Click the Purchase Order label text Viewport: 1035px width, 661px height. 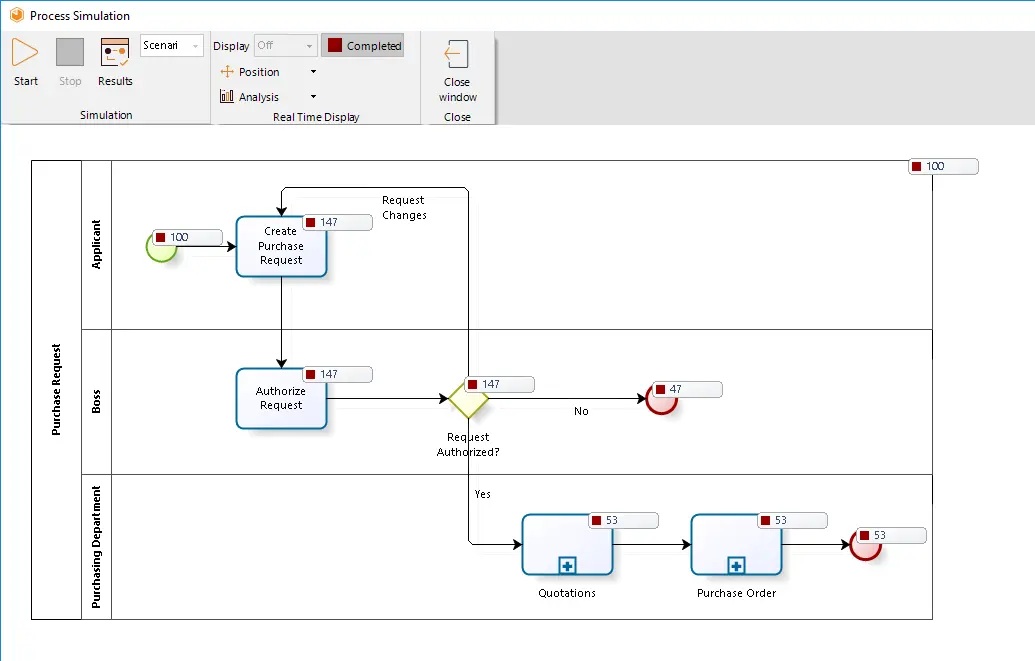[x=737, y=593]
